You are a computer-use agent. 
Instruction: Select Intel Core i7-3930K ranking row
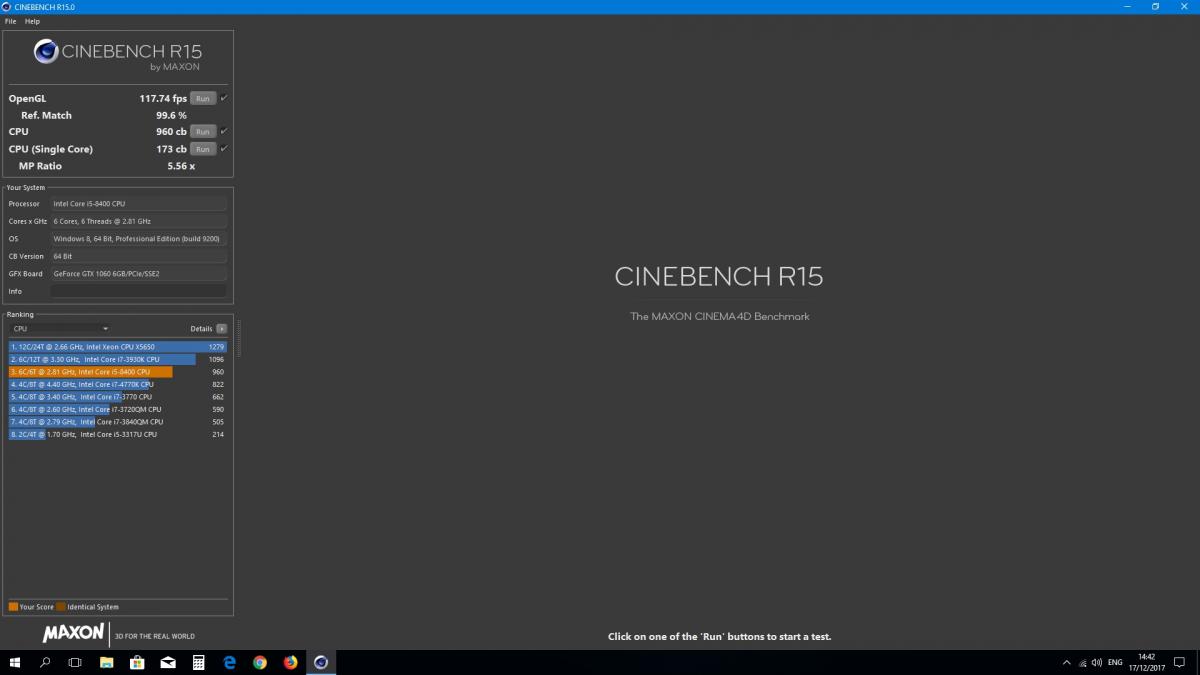click(x=118, y=359)
